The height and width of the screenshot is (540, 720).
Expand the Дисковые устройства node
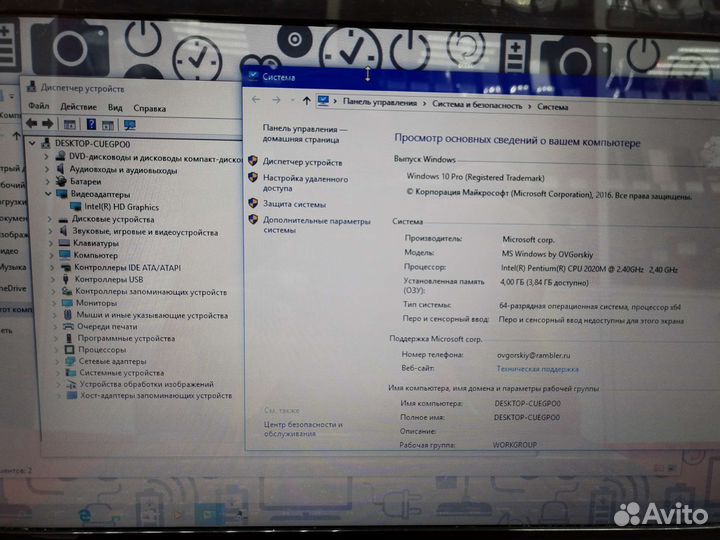click(50, 219)
